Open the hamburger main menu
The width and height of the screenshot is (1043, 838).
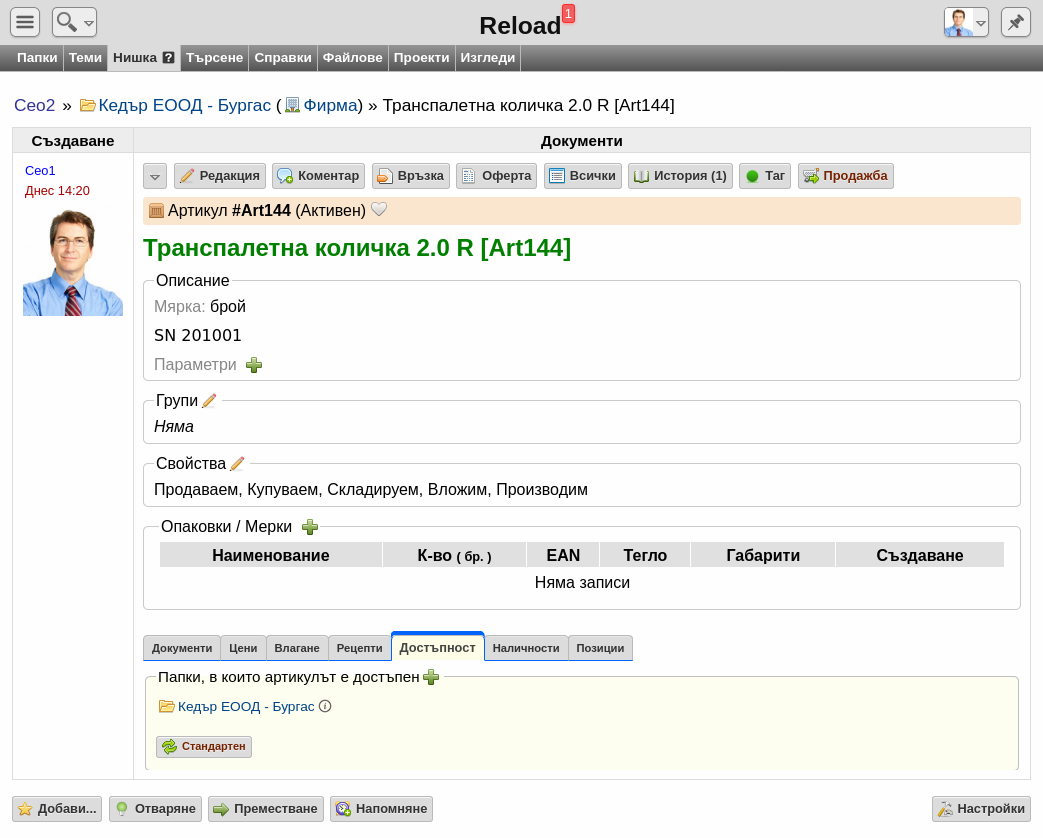[x=25, y=22]
